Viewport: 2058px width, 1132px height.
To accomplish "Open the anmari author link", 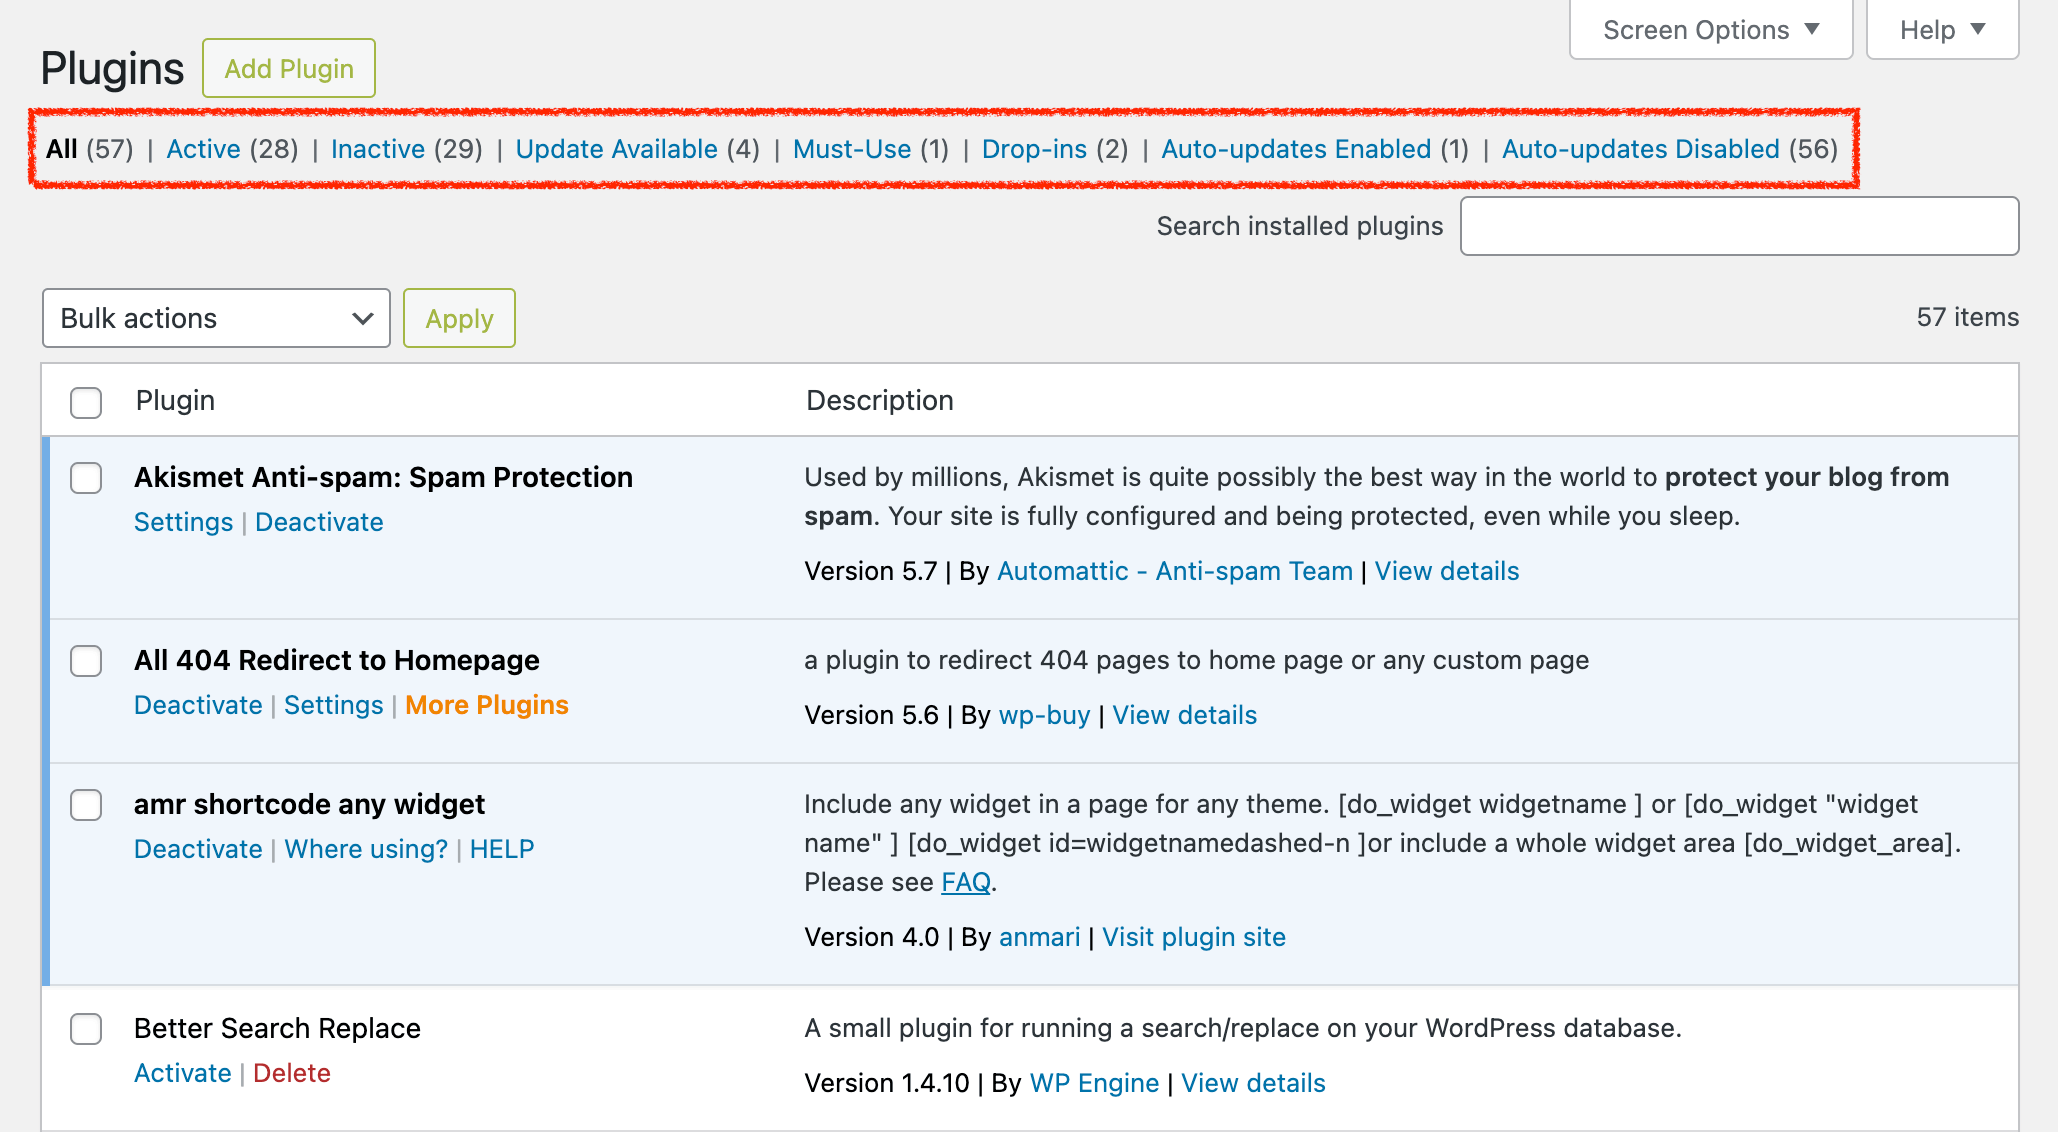I will pyautogui.click(x=1040, y=937).
